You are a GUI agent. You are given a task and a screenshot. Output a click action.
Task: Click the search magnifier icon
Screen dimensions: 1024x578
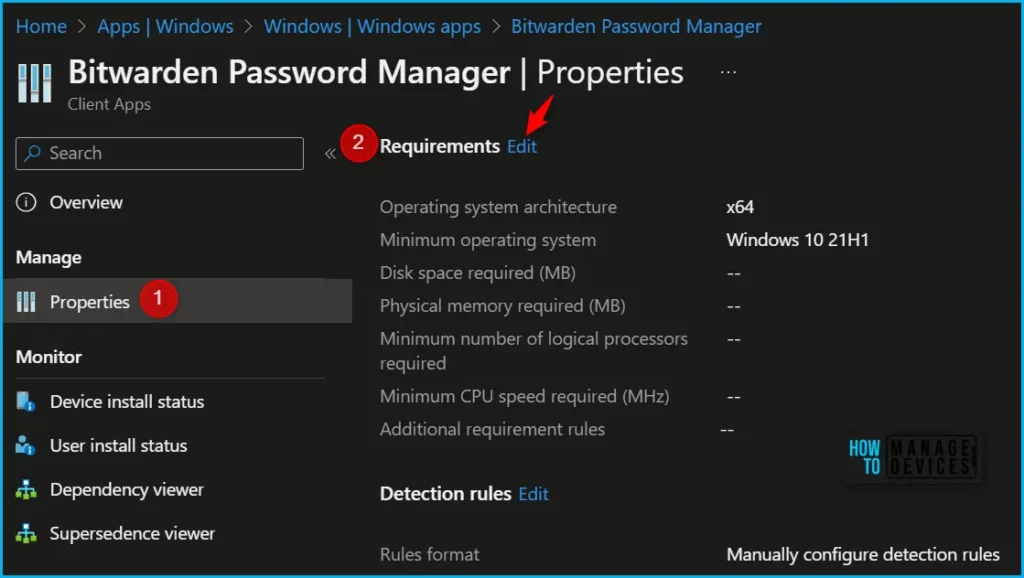click(x=32, y=153)
